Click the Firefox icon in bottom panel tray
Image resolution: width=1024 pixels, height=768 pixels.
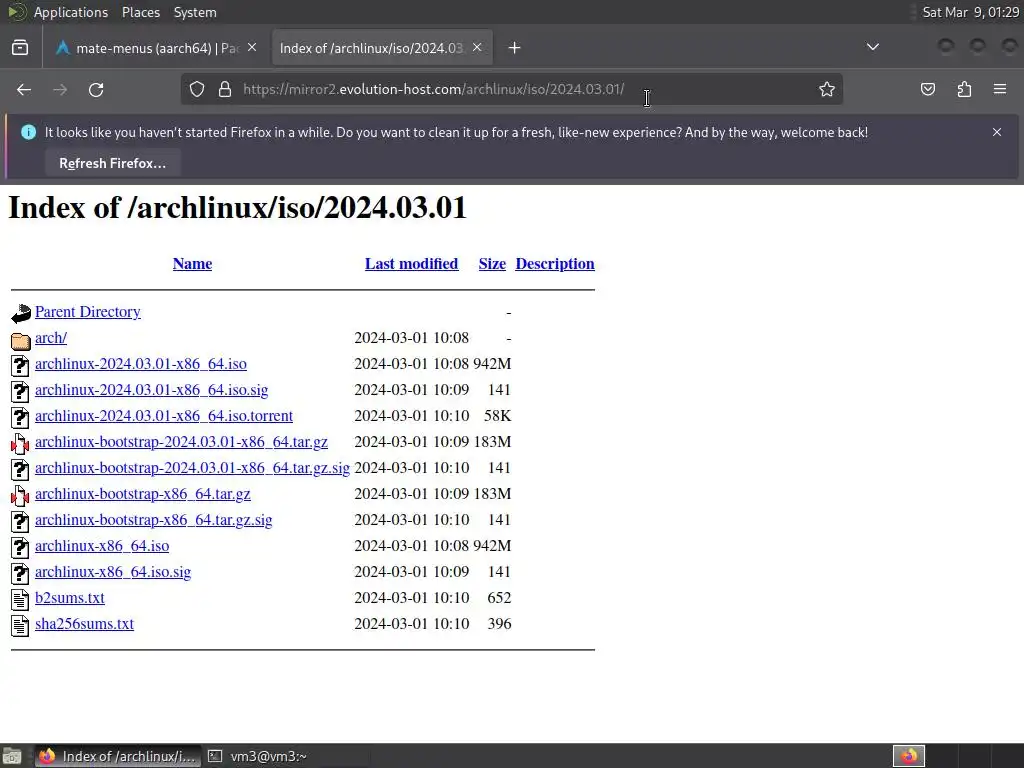[x=909, y=756]
